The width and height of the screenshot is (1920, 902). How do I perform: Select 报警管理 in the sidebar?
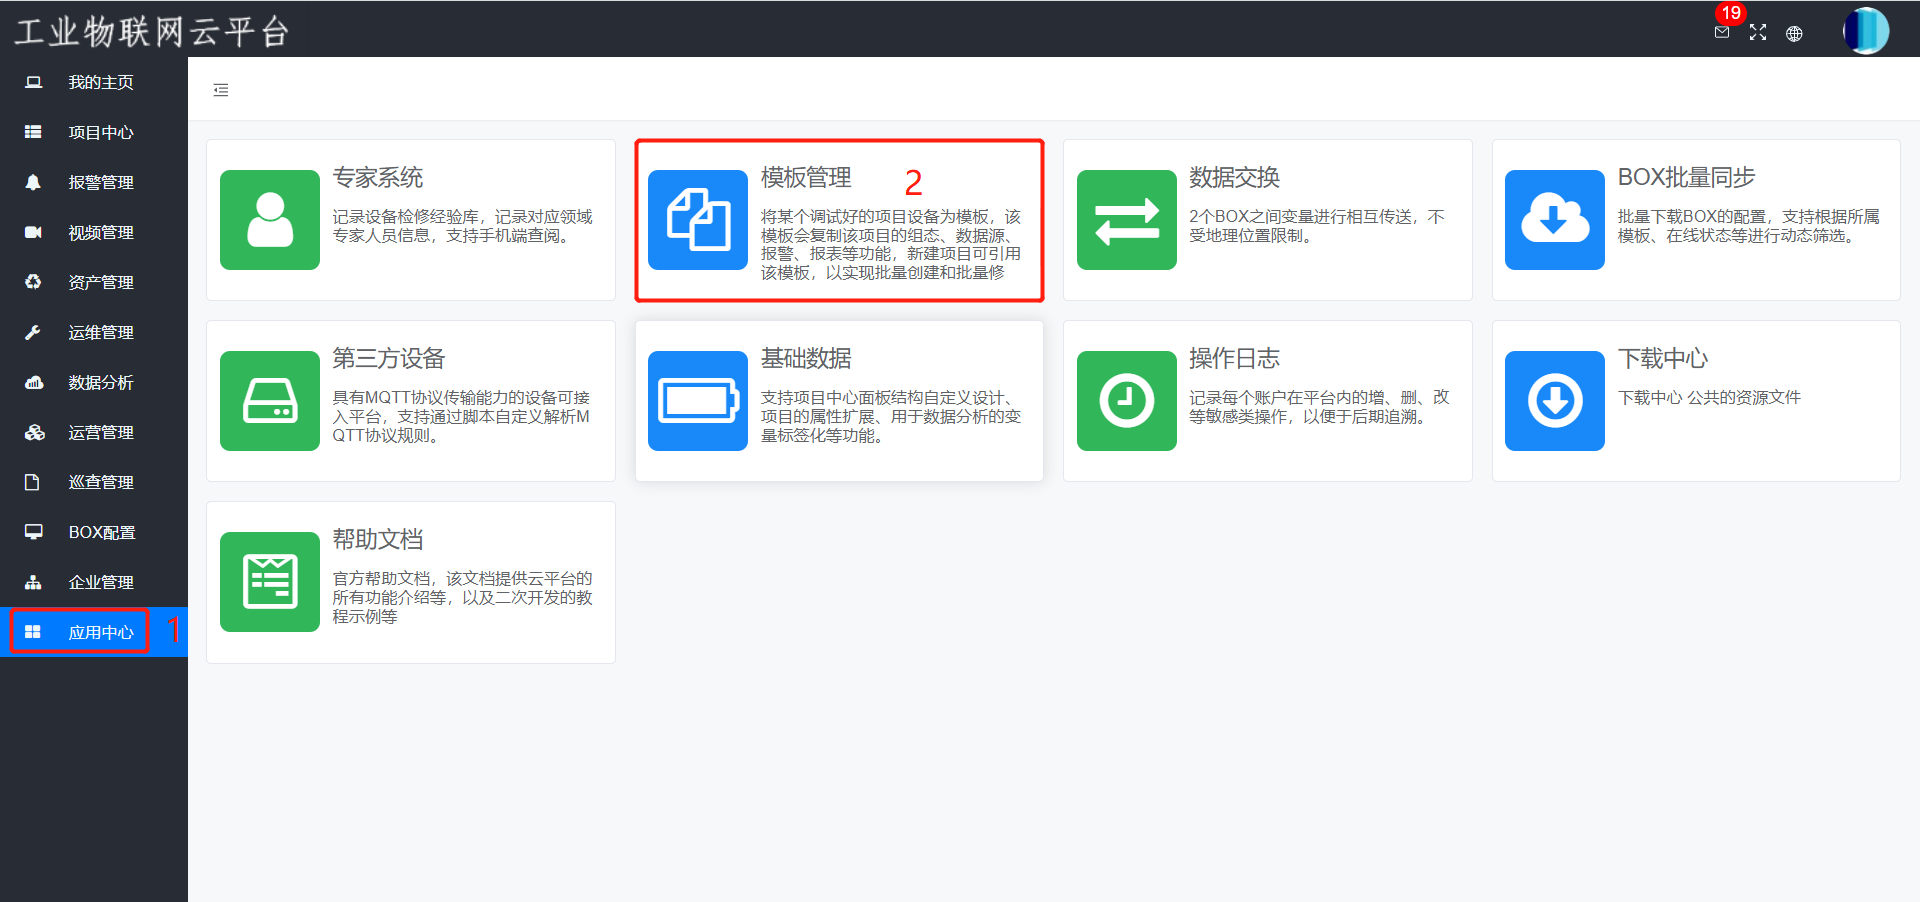click(94, 182)
